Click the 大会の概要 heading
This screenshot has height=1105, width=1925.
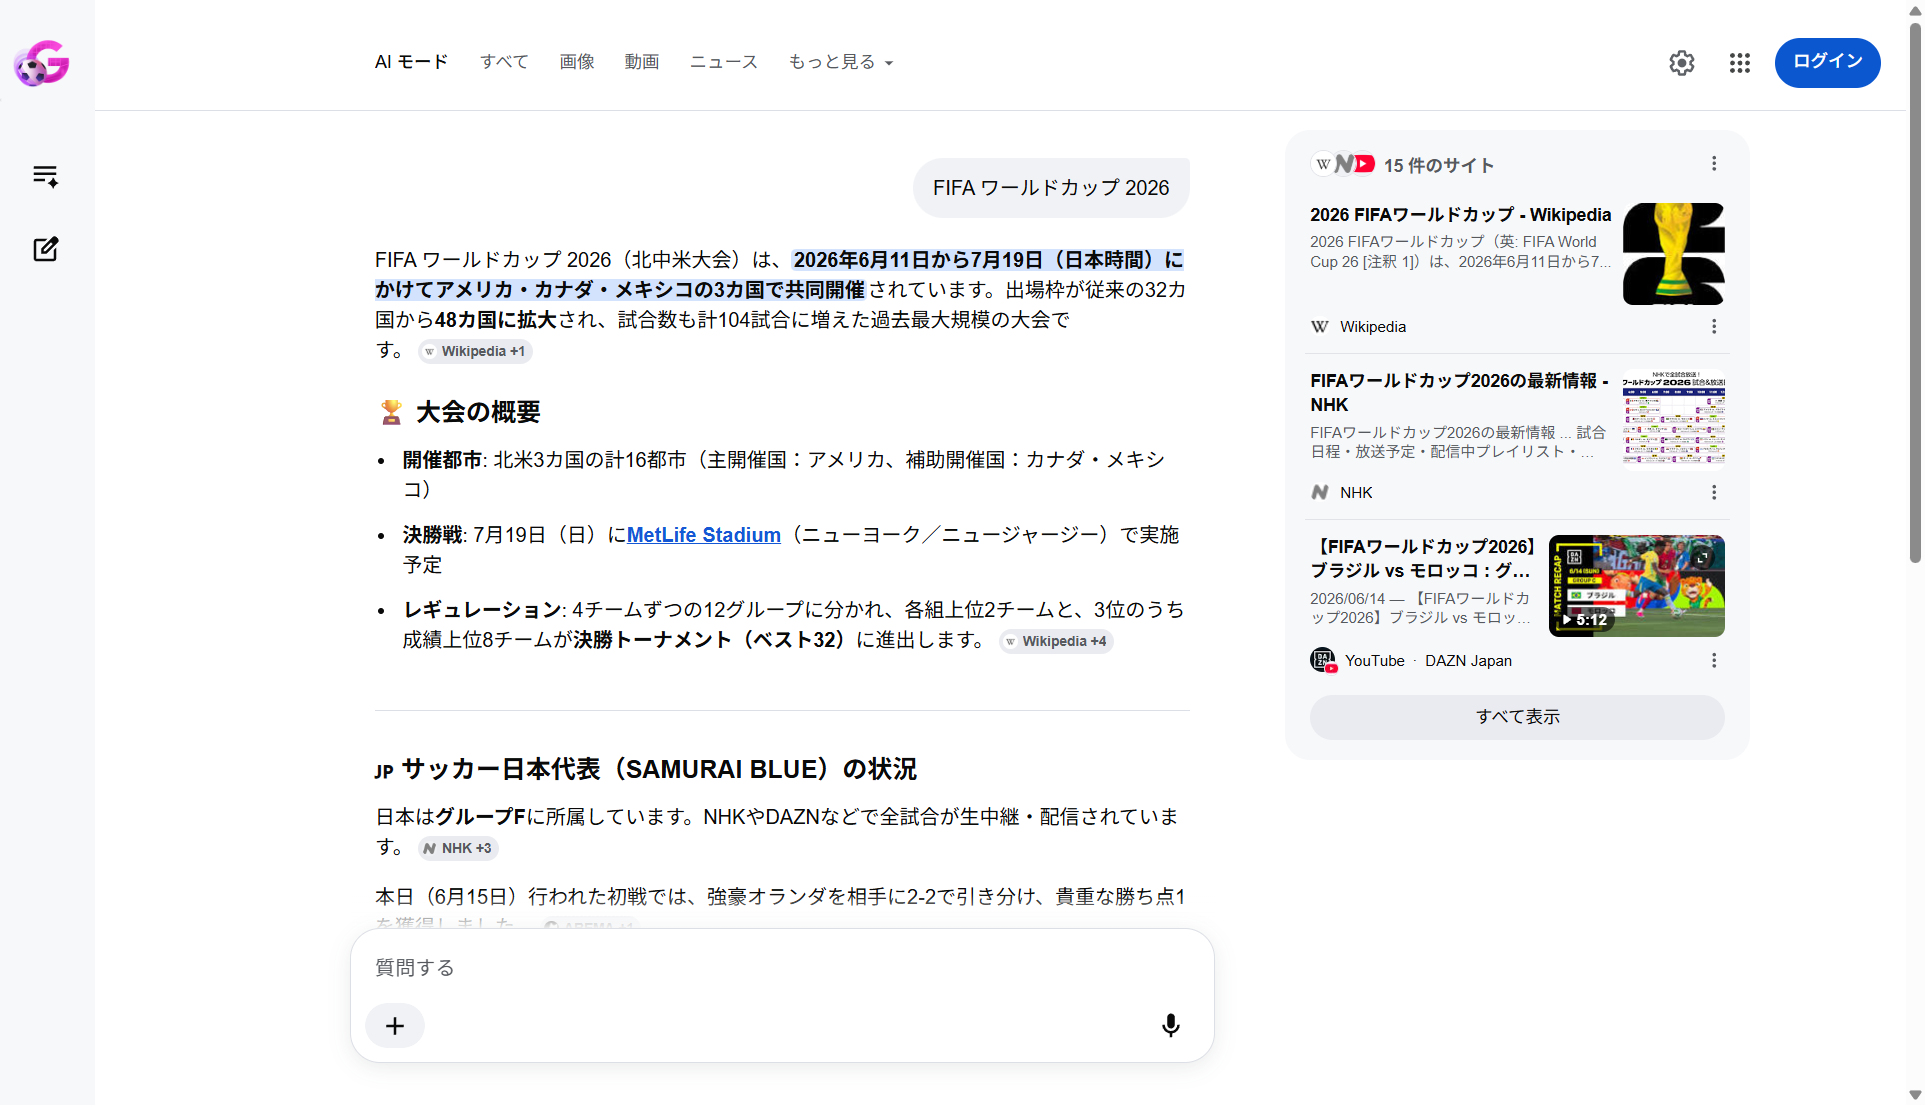point(478,412)
